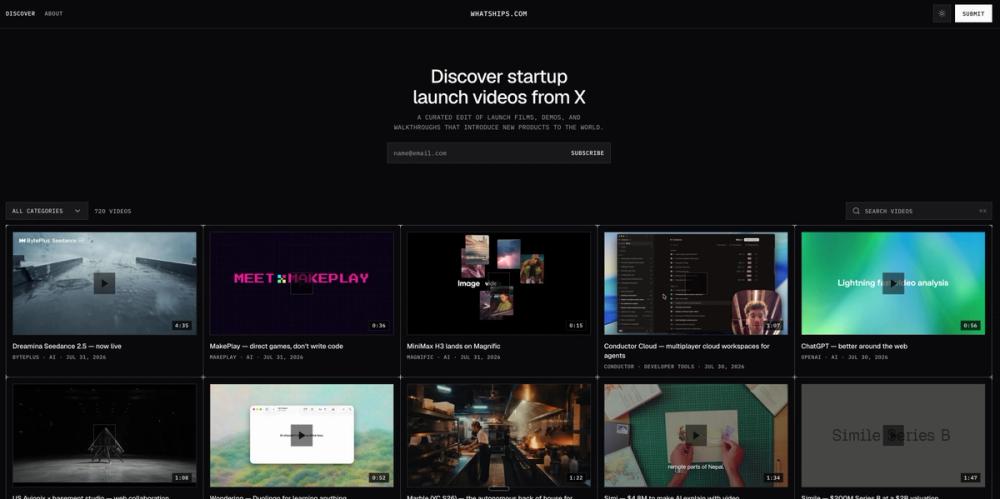Click the Subscribe button
The height and width of the screenshot is (499, 1000).
tap(587, 153)
